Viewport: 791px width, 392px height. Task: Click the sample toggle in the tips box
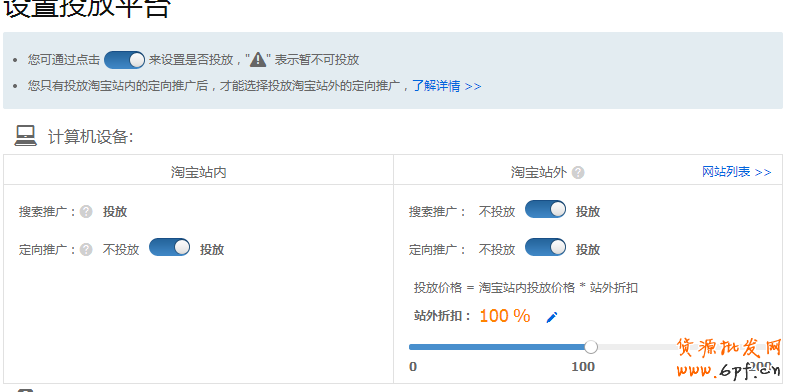pos(124,60)
